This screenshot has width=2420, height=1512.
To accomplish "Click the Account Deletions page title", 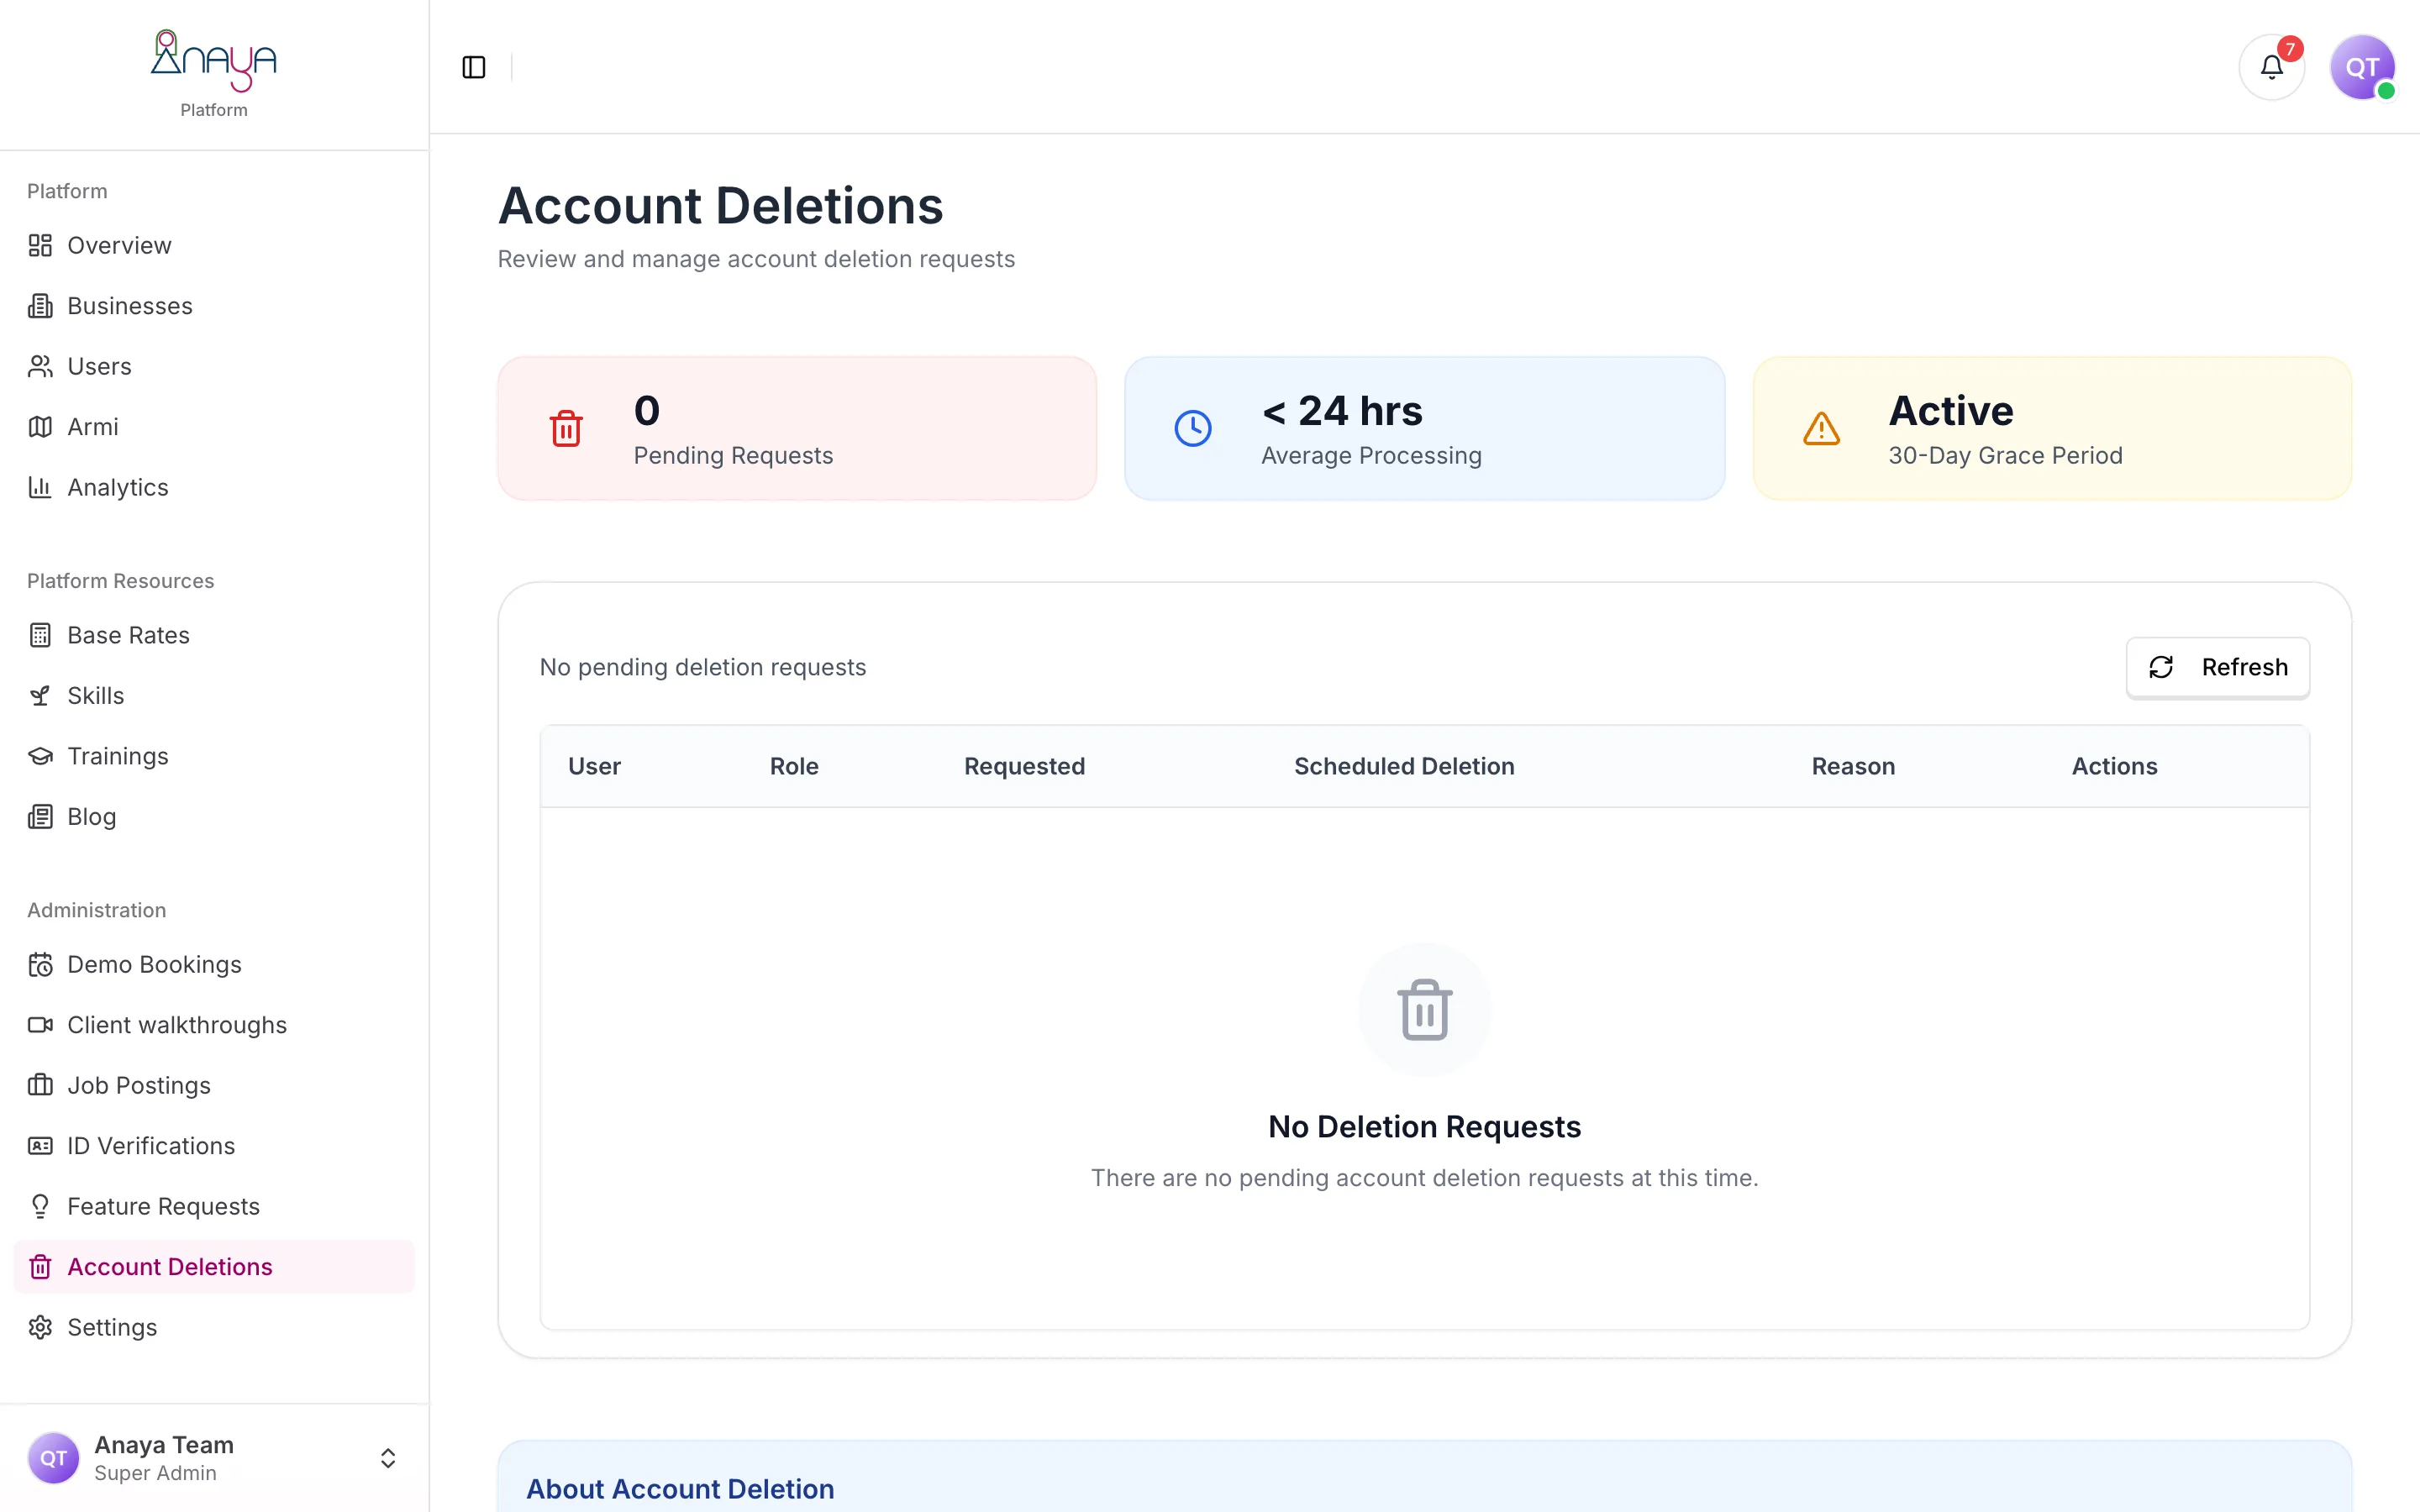I will click(x=720, y=206).
